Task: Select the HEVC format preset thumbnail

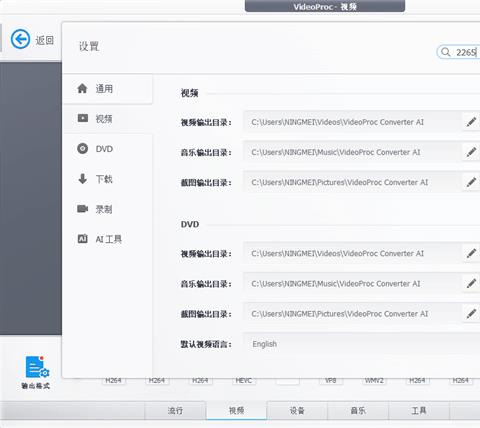Action: 244,381
